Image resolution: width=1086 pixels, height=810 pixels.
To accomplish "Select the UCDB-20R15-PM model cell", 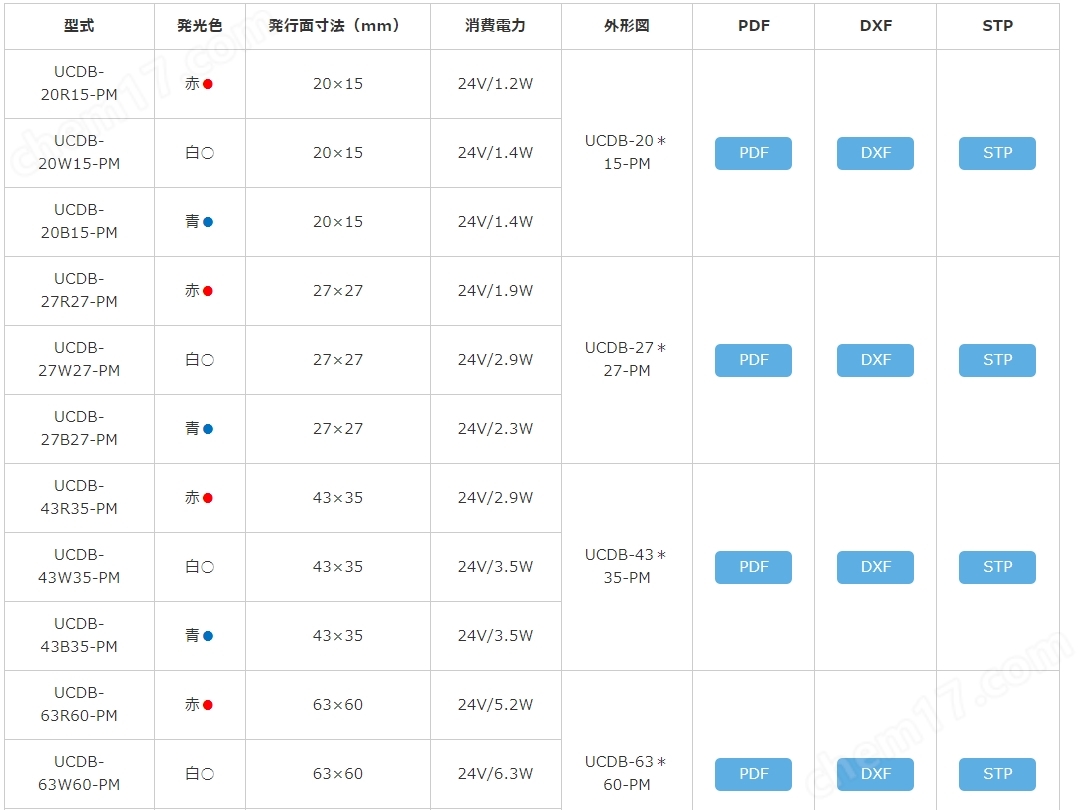I will point(79,84).
